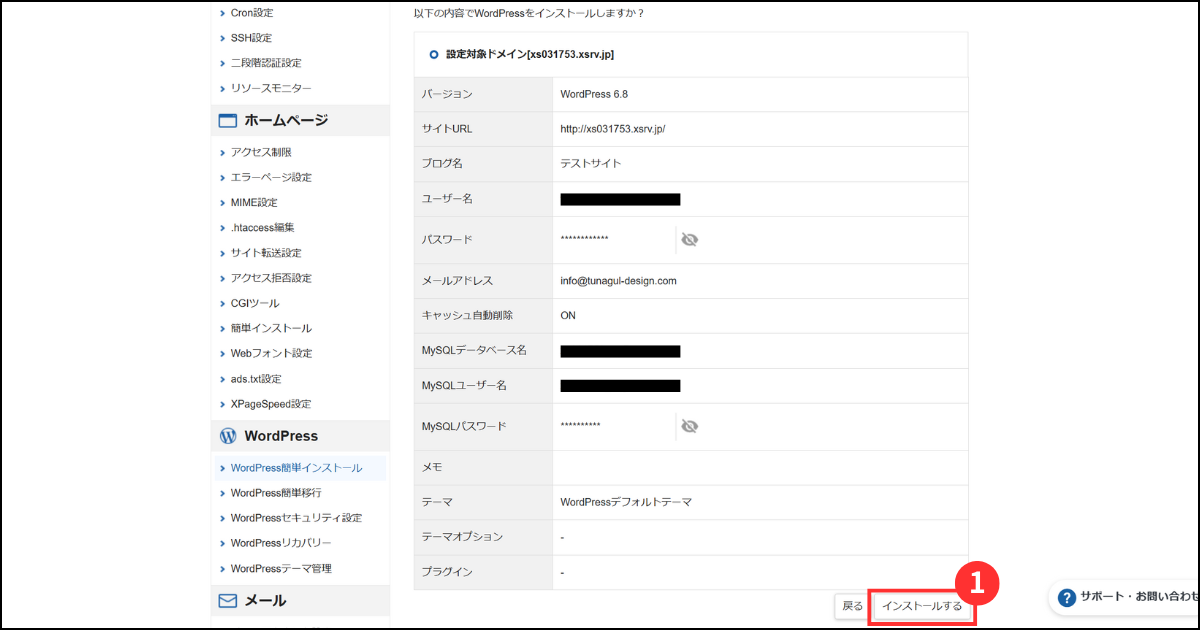The height and width of the screenshot is (630, 1200).
Task: Click the ホームページ section browser icon
Action: click(228, 121)
